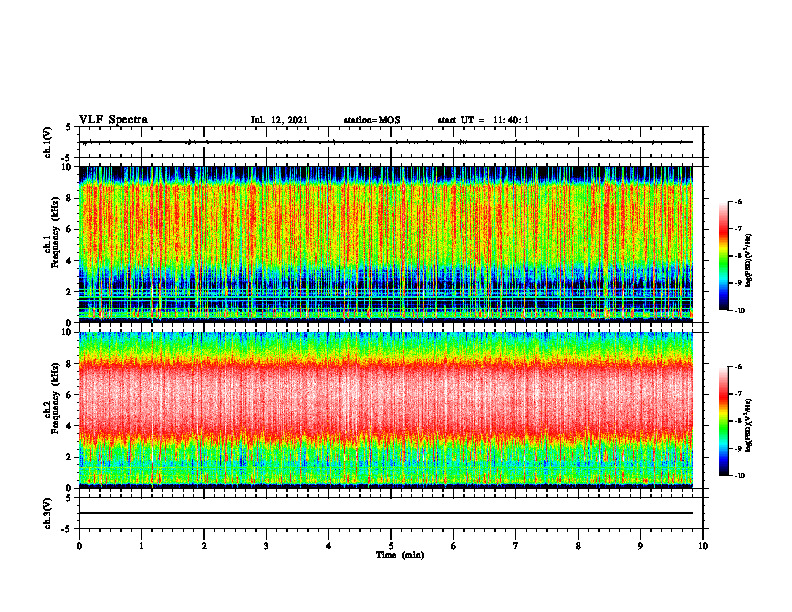Screen dimensions: 792x612
Task: Click the "ch.1(V)" waveform axis label
Action: coord(47,142)
